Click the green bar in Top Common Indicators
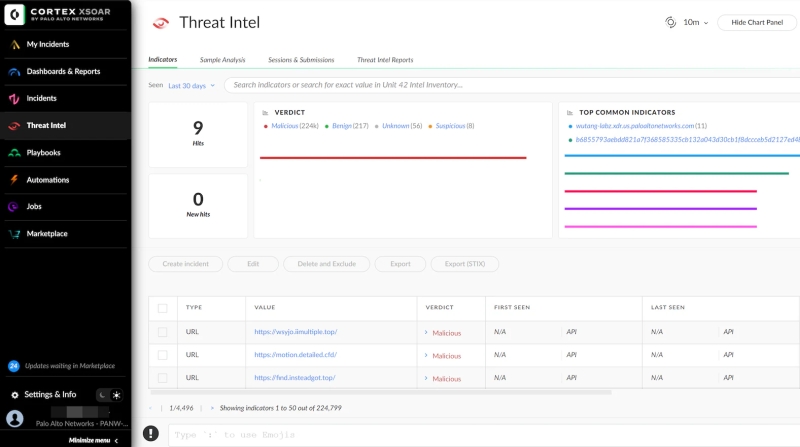This screenshot has height=447, width=800. click(x=677, y=173)
